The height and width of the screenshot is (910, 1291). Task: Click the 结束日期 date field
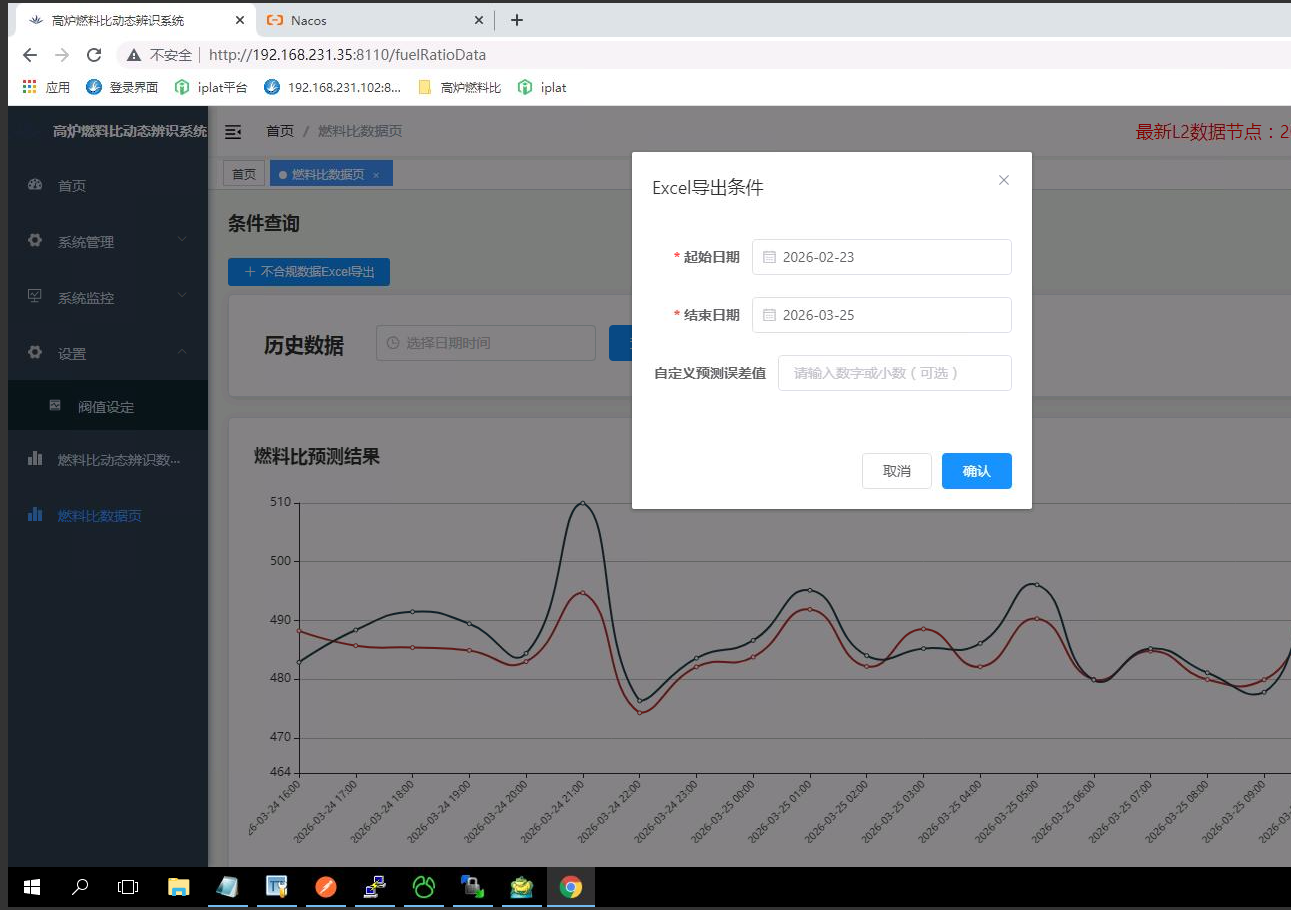point(881,315)
